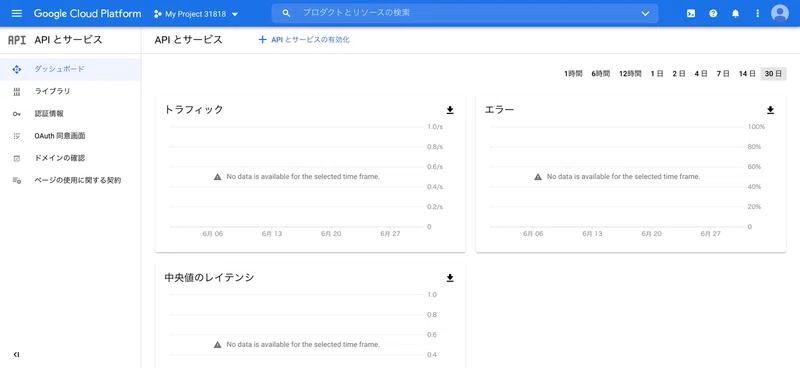Viewport: 800px width, 368px height.
Task: Click the 1.0/s axis label in トラフィック chart
Action: [435, 127]
